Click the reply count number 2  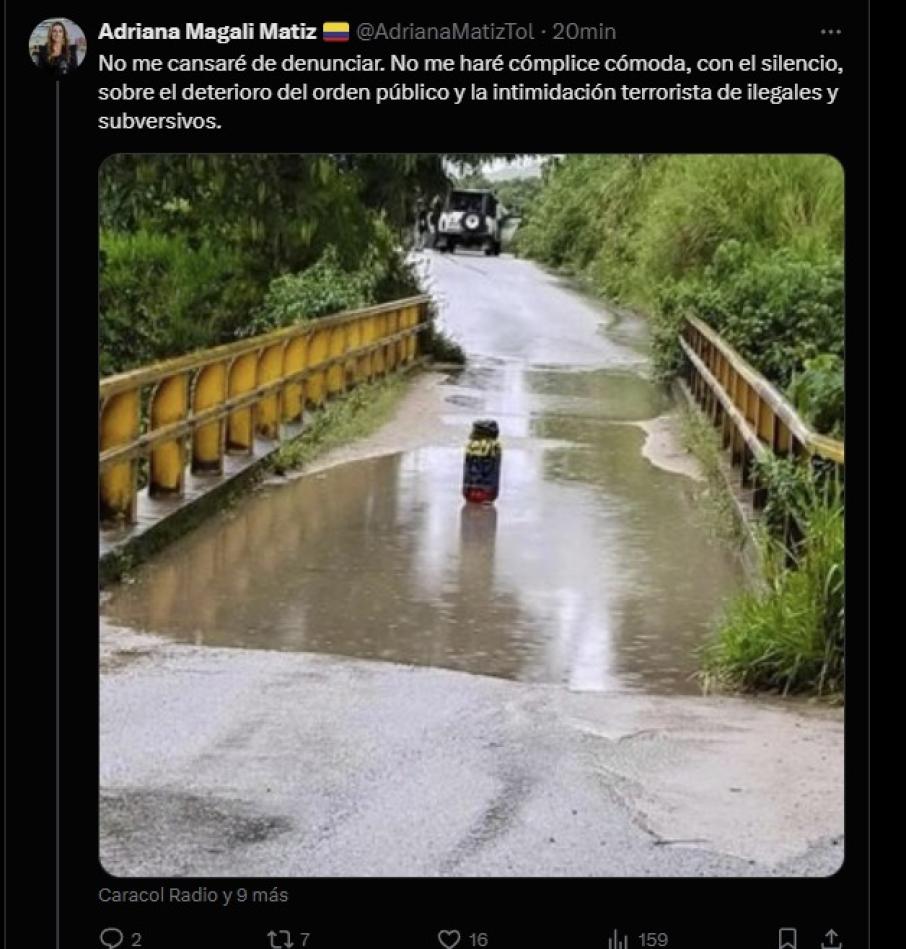(136, 939)
